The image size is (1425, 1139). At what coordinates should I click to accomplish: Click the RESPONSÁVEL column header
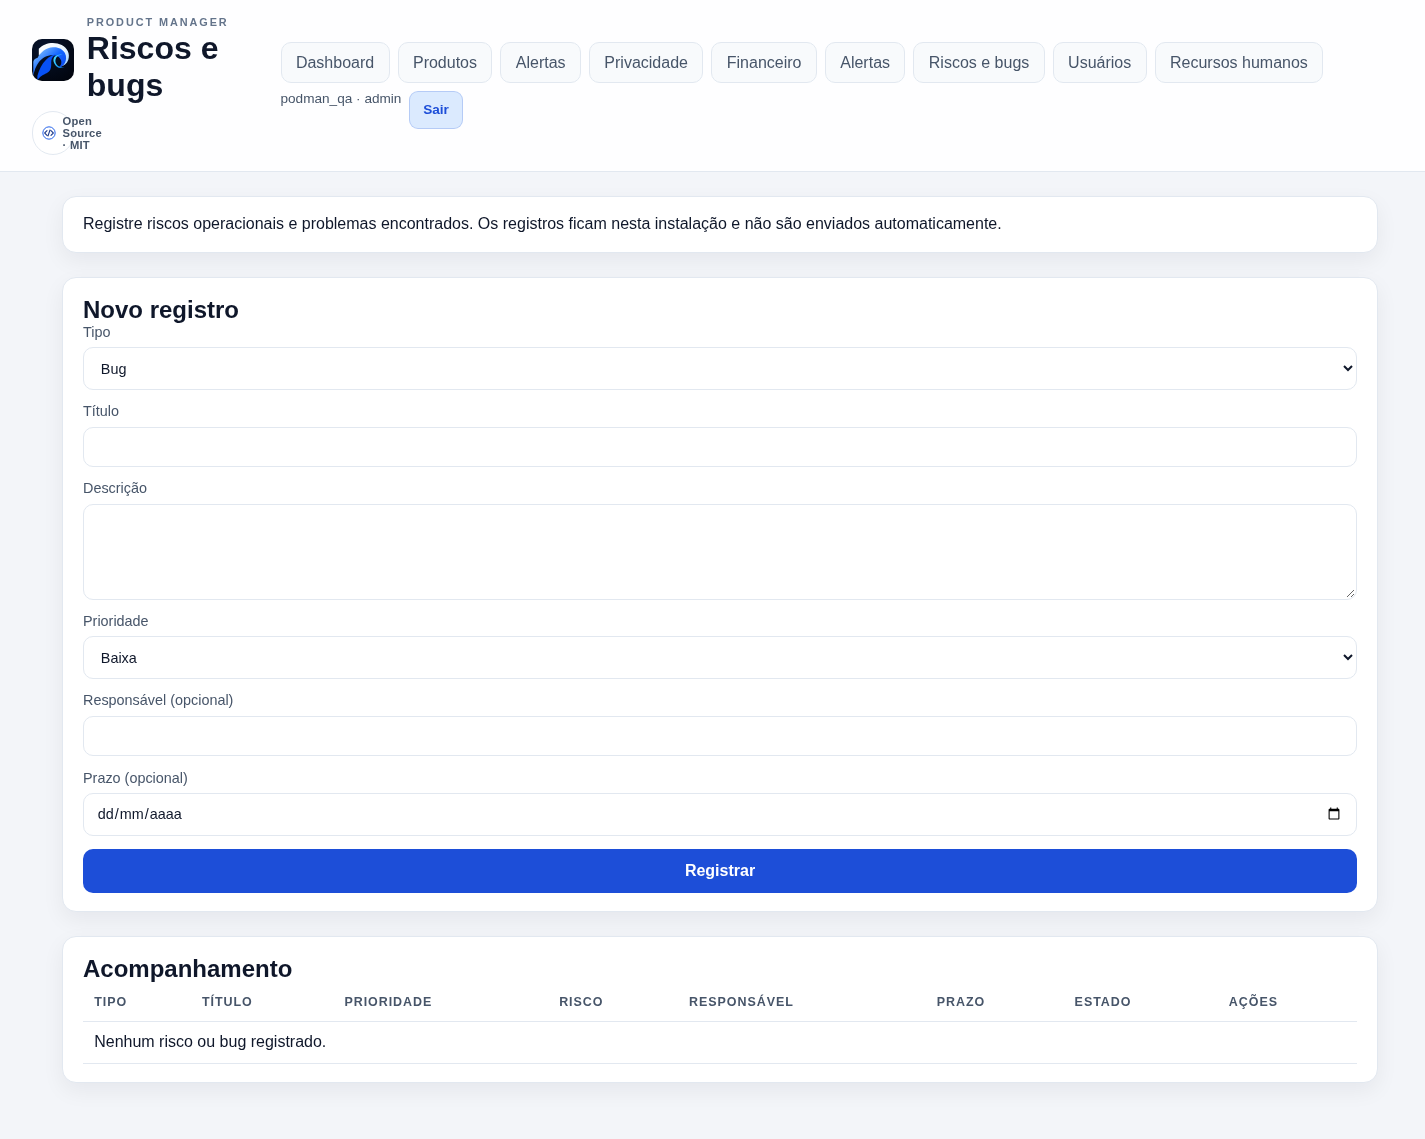(x=741, y=1002)
